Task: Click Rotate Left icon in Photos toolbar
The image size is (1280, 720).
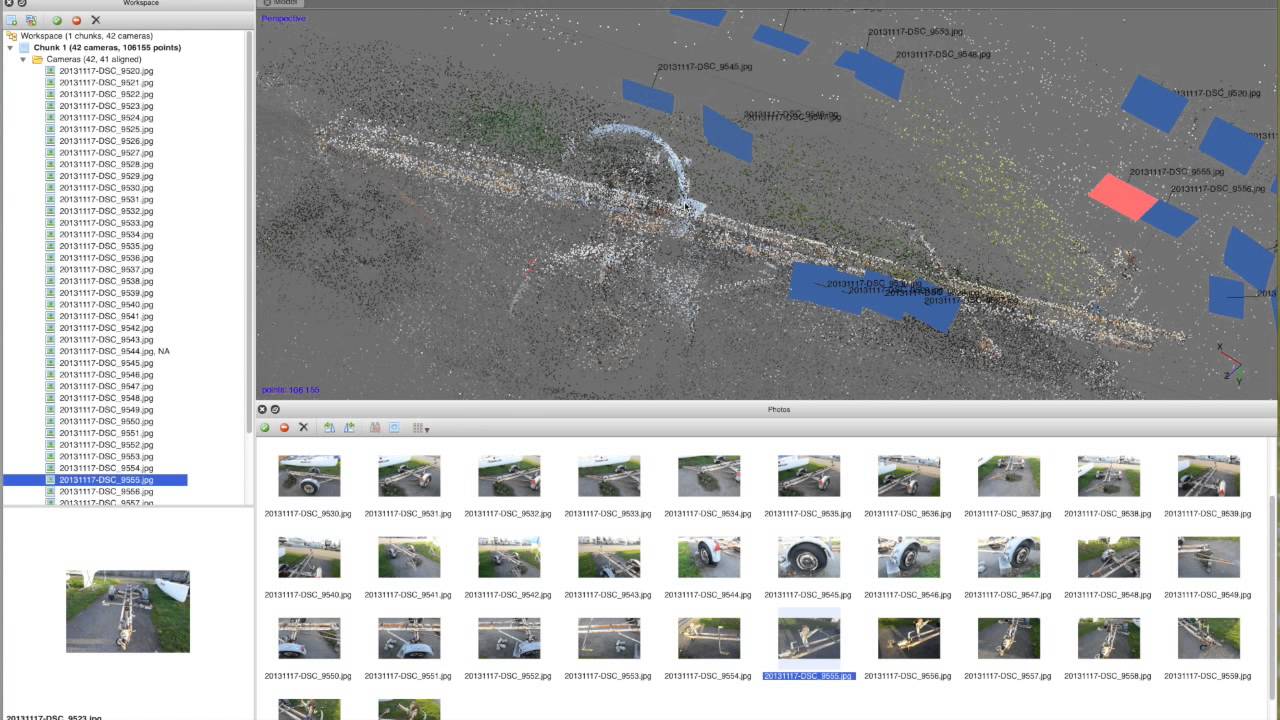Action: [x=329, y=428]
